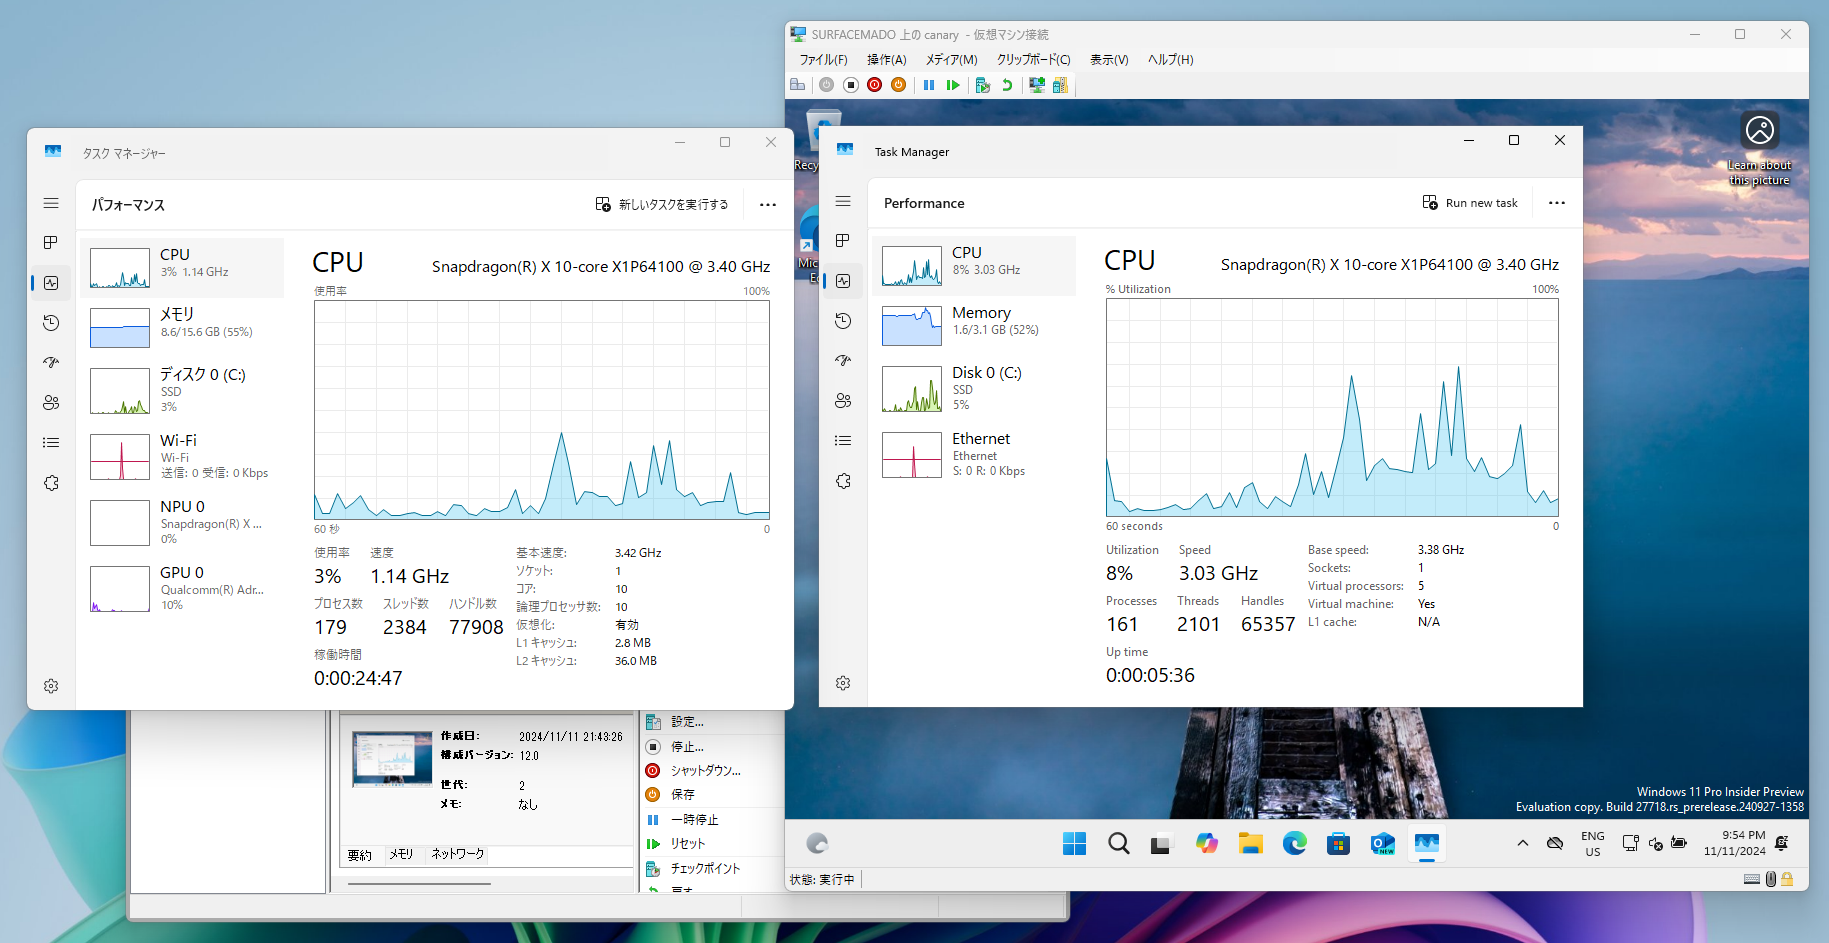Screen dimensions: 1829x943
Task: Show hidden icons chevron in guest system tray
Action: tap(1523, 843)
